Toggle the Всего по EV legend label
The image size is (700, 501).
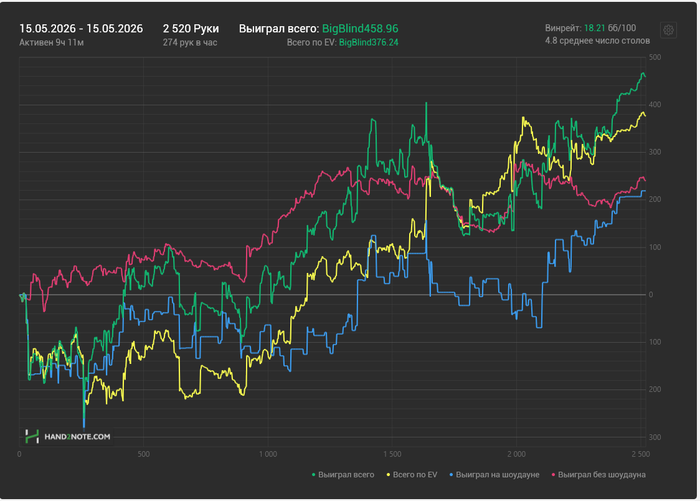coord(415,475)
